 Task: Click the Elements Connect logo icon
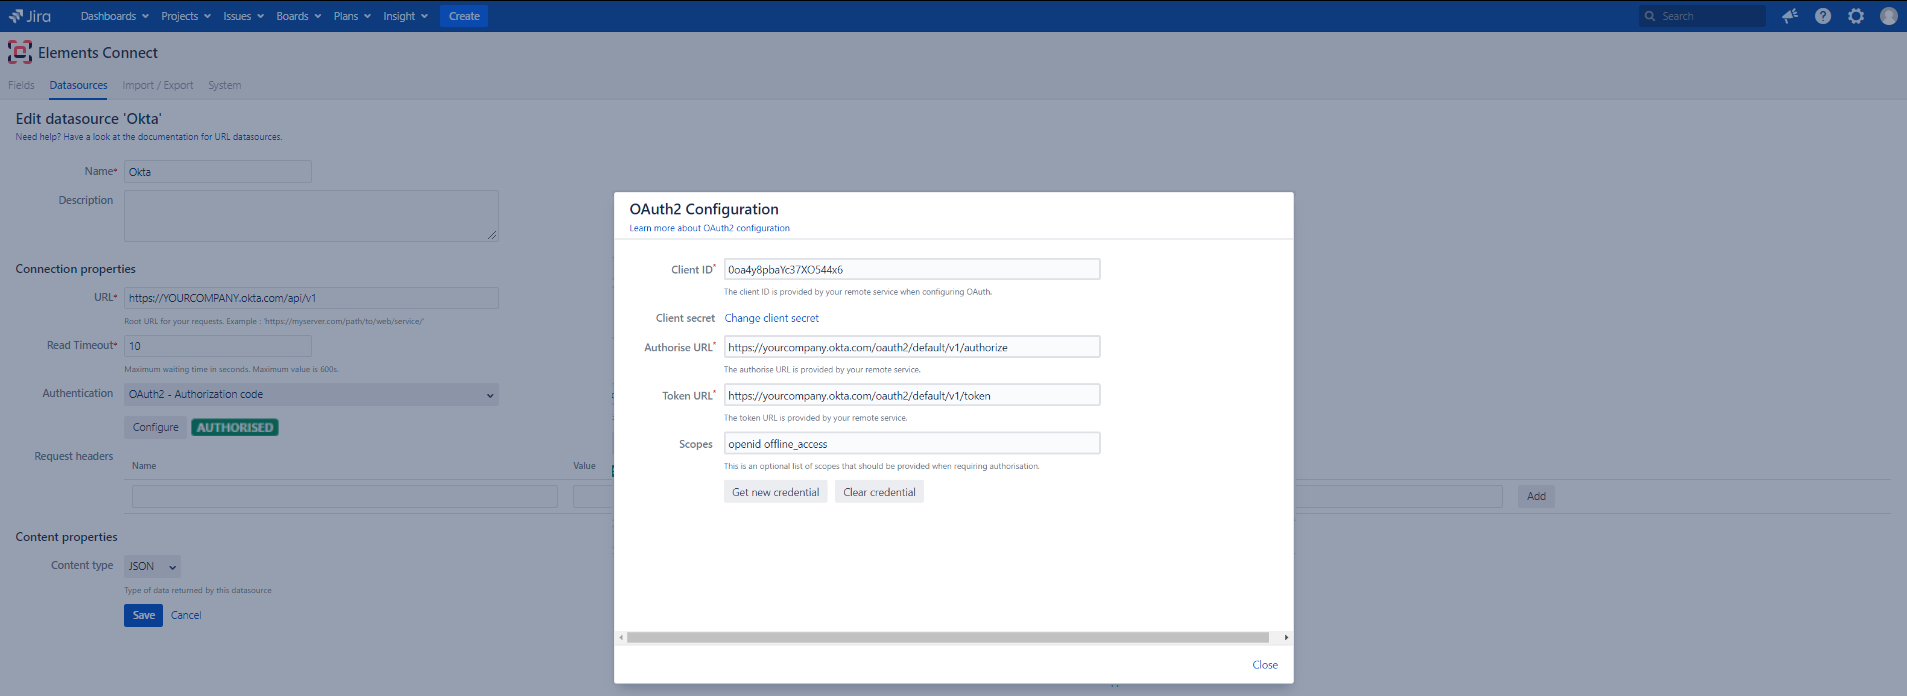point(20,52)
